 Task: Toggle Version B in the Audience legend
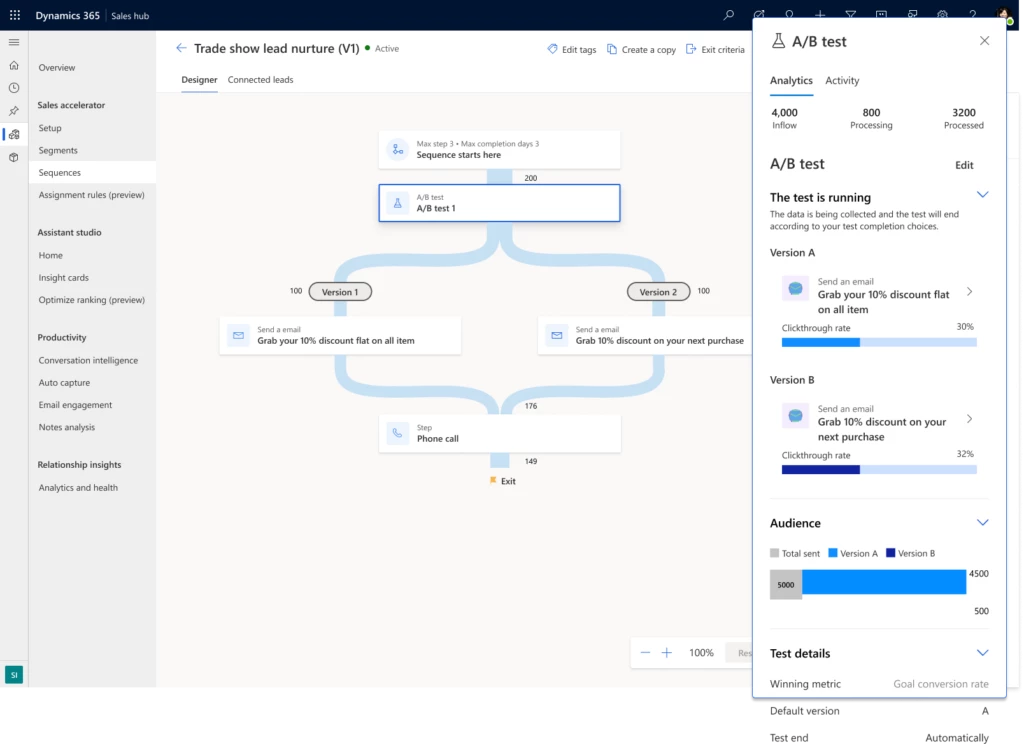[x=911, y=553]
